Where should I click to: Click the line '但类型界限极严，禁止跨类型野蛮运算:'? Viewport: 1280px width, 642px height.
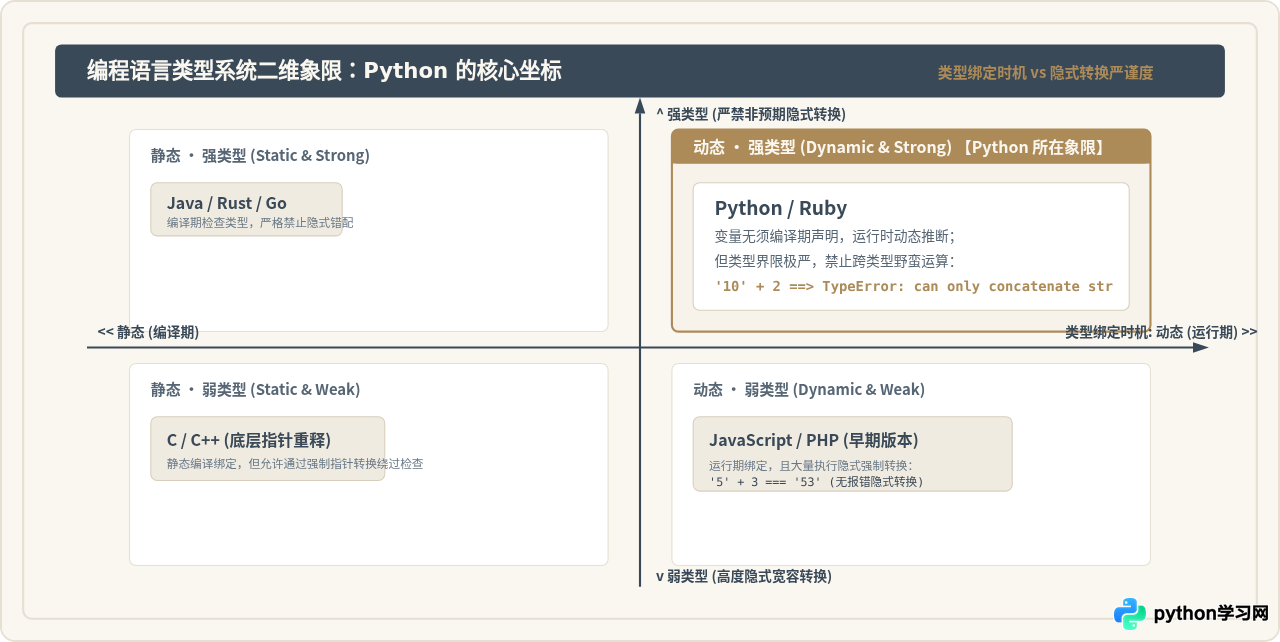[835, 262]
